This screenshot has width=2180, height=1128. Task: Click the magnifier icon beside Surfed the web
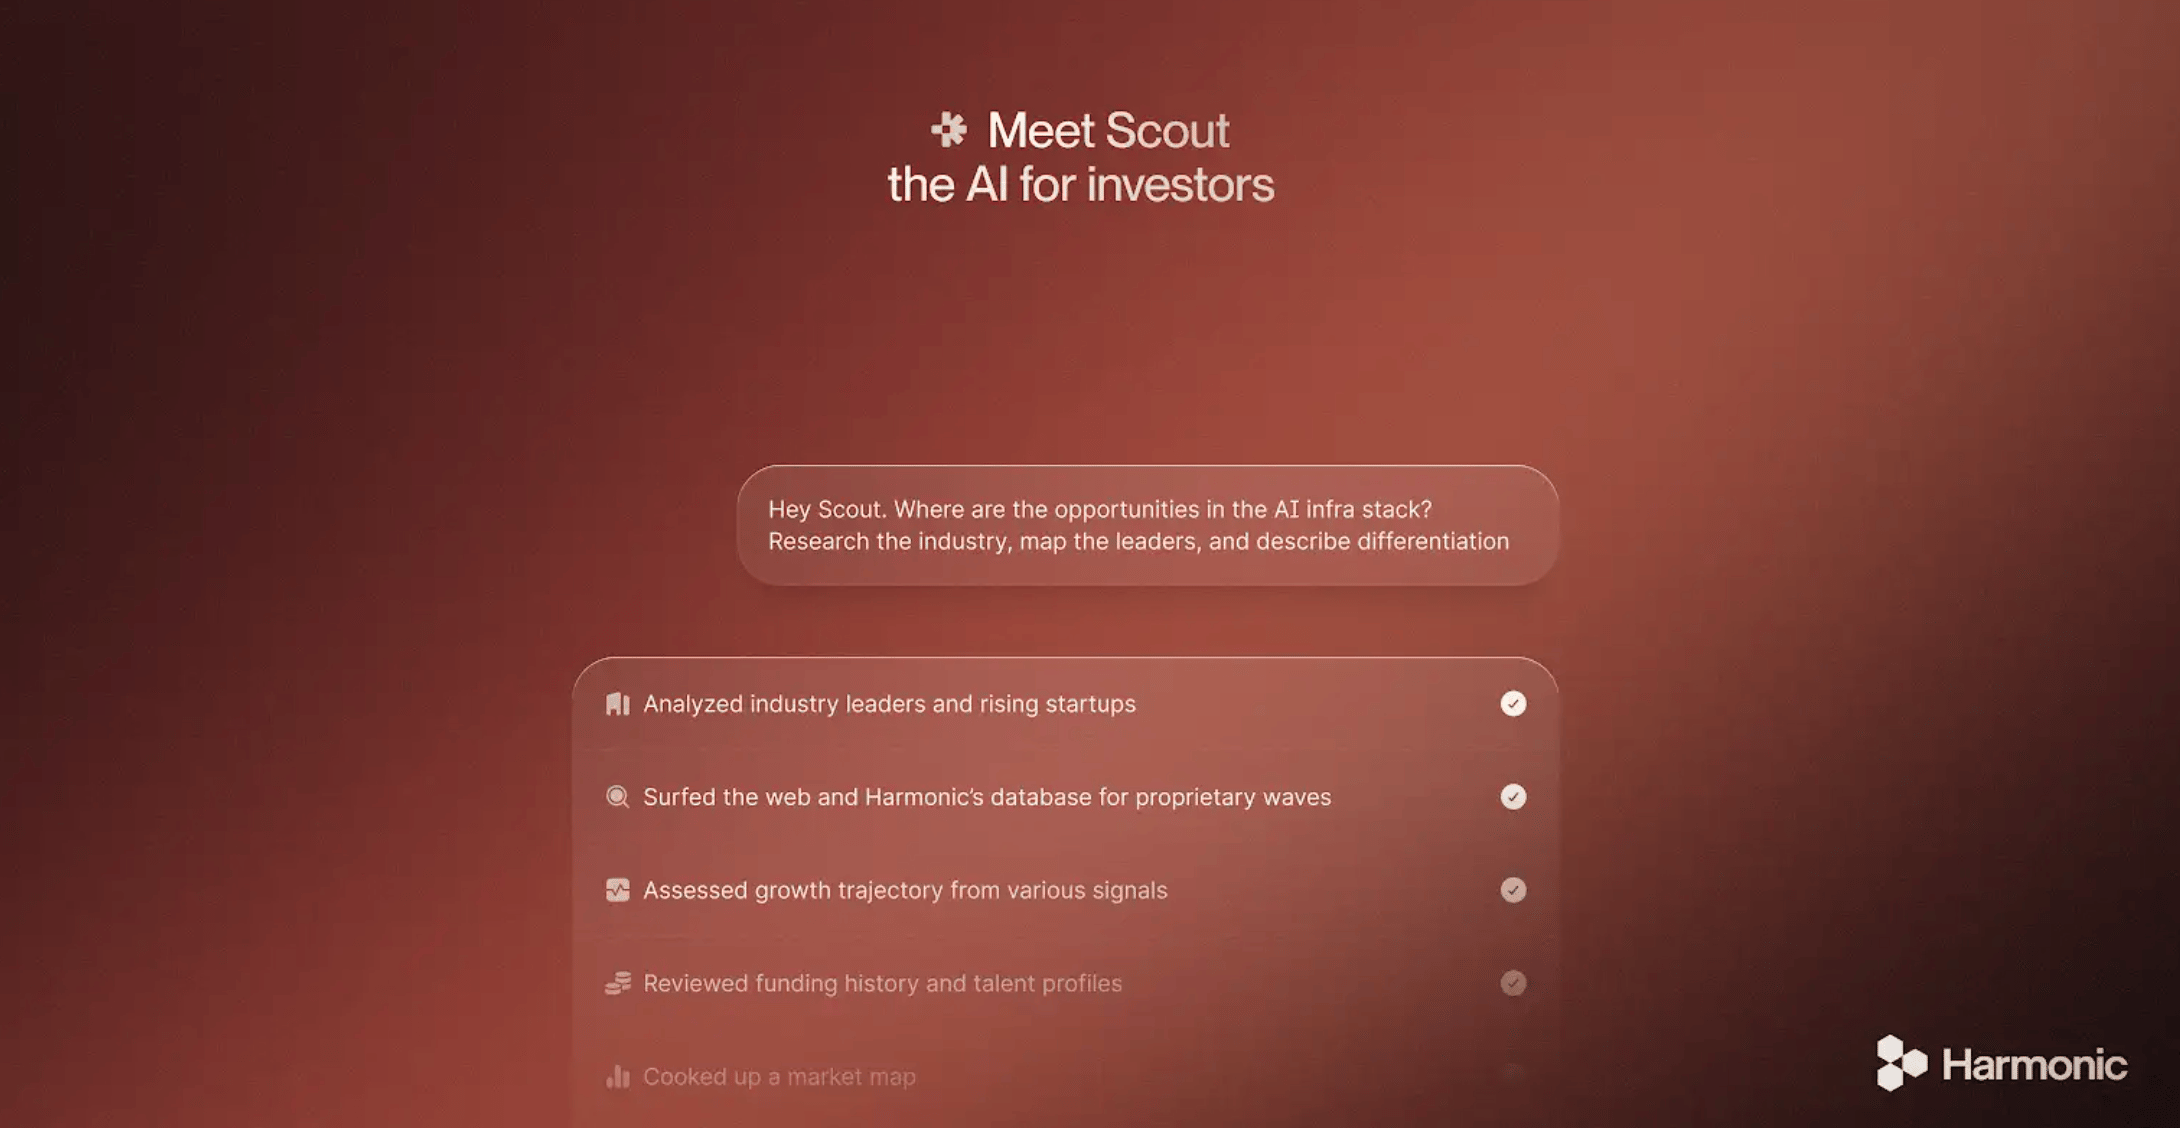(x=618, y=797)
